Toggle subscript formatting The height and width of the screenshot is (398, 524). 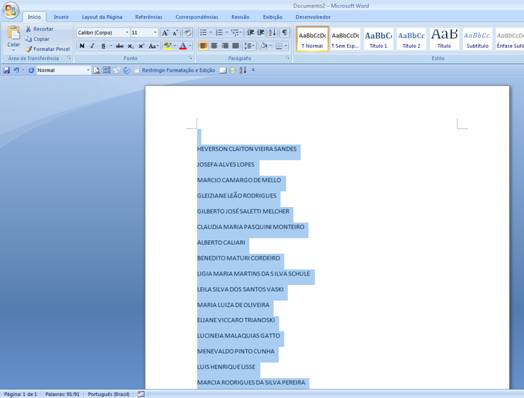click(130, 46)
